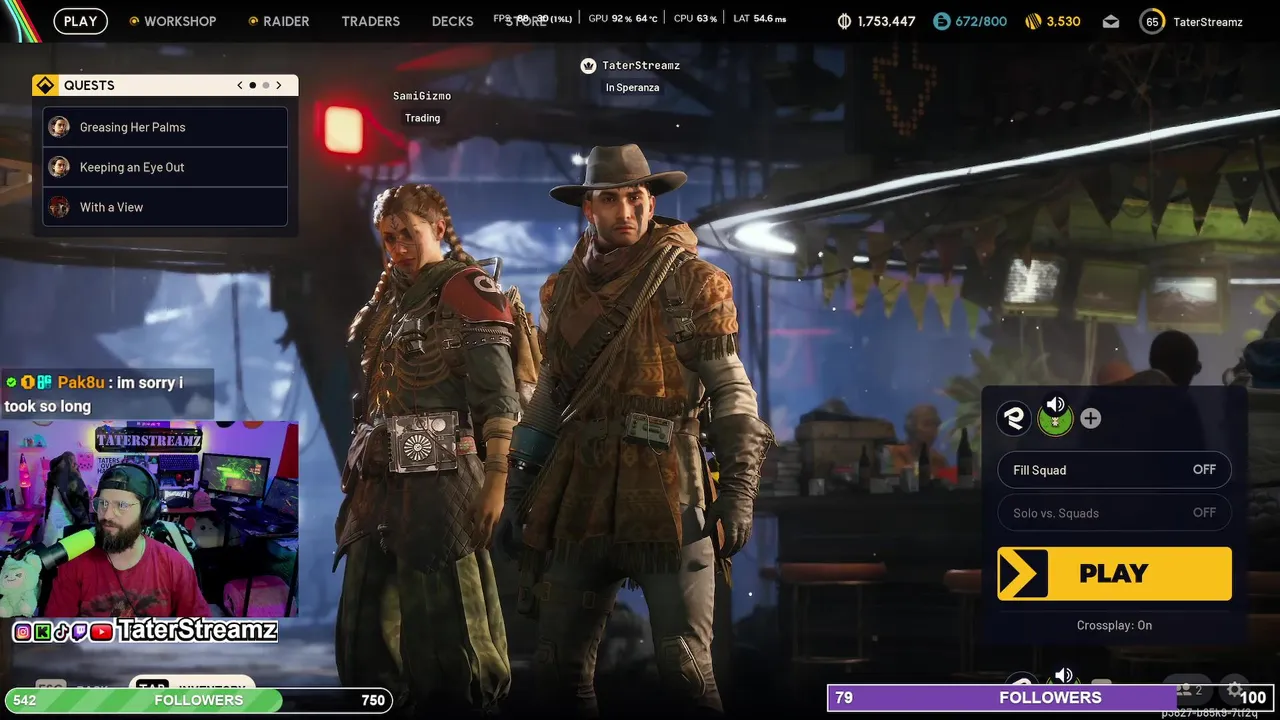Go to previous quests page arrow
1280x720 pixels.
[240, 85]
